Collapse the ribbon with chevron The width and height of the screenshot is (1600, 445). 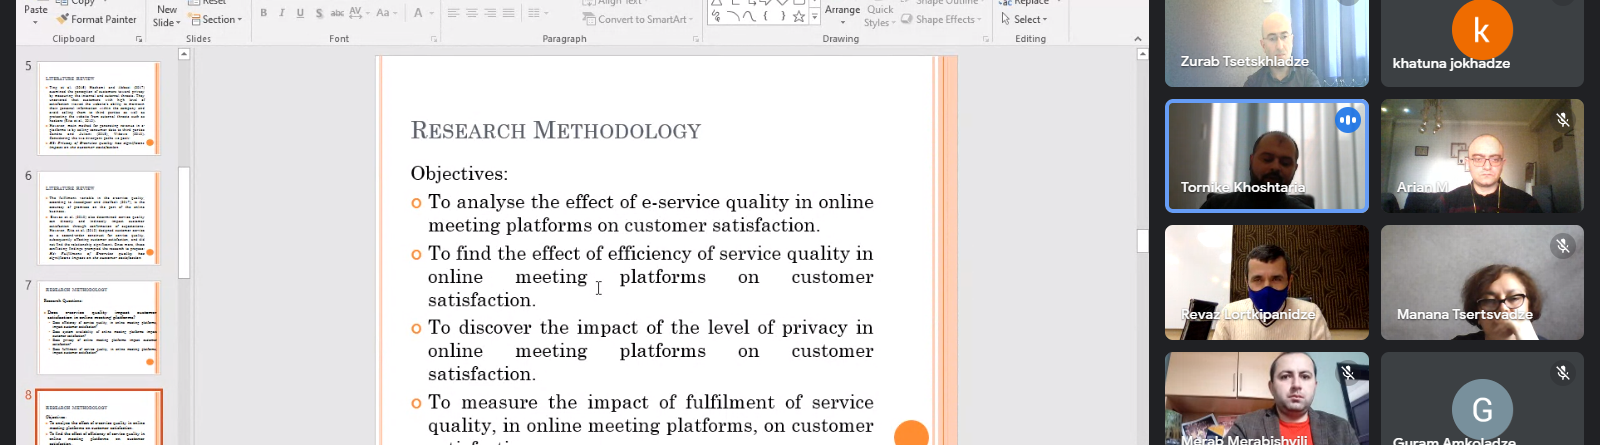tap(1138, 39)
